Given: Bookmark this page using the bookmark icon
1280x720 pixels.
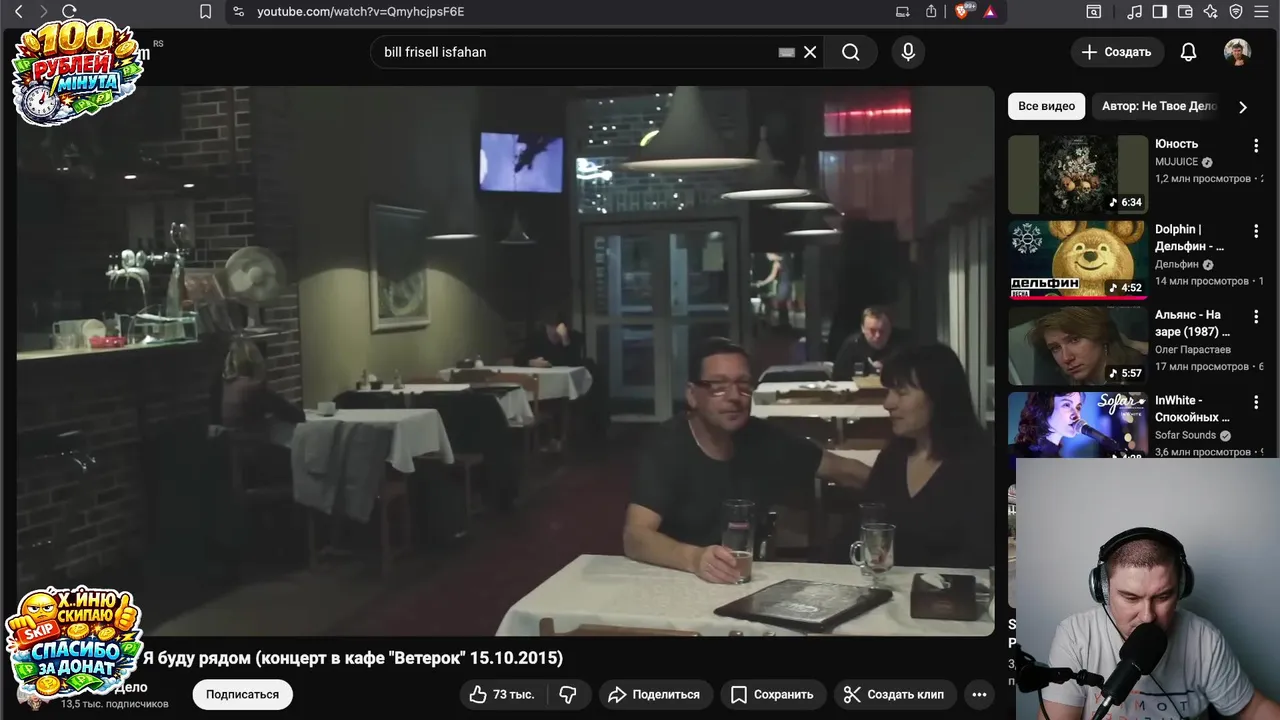Looking at the screenshot, I should pyautogui.click(x=205, y=12).
